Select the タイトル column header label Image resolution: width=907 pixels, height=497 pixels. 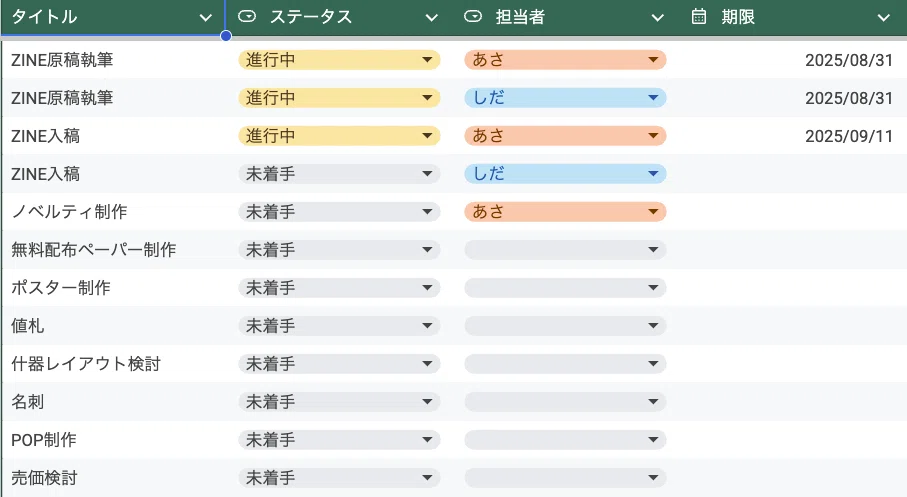pos(44,17)
